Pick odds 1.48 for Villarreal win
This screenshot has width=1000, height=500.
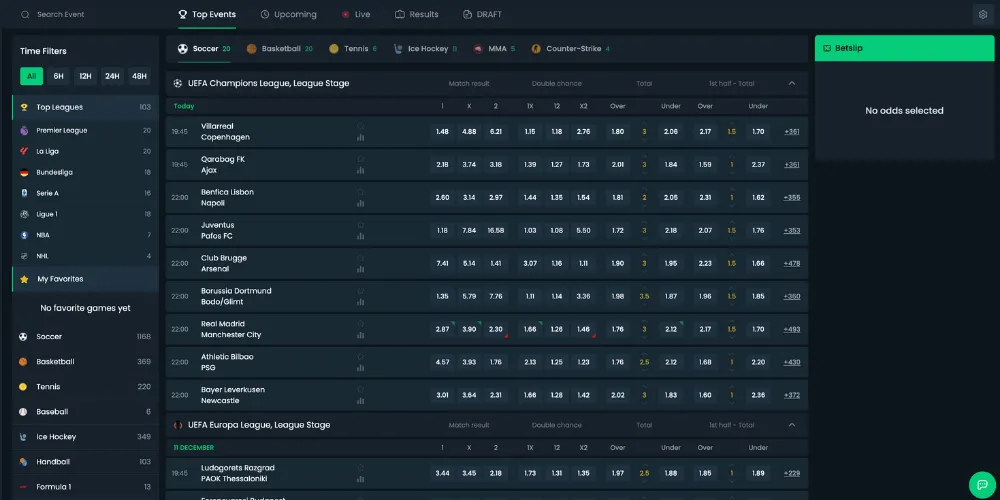442,131
